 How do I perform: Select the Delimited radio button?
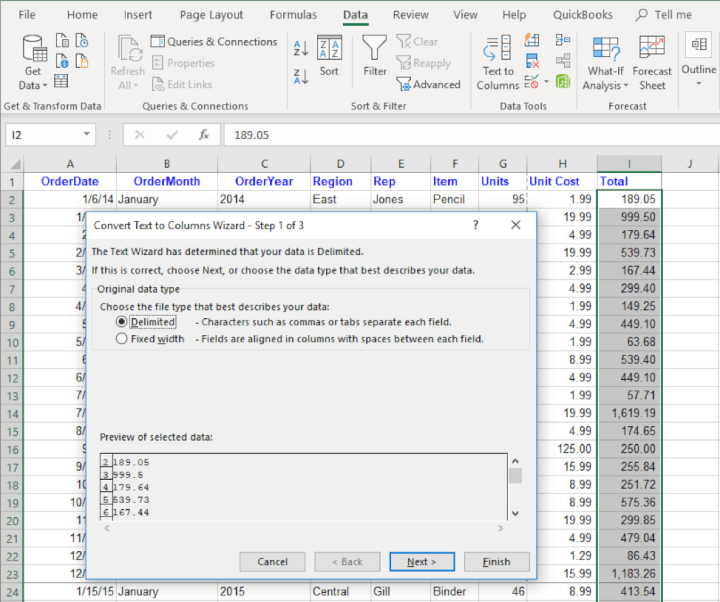[x=122, y=322]
